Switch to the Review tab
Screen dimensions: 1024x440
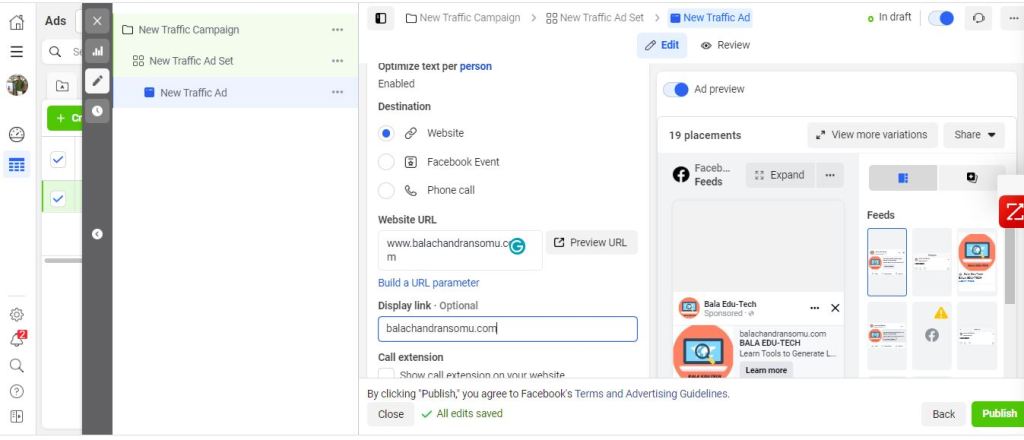(x=725, y=45)
